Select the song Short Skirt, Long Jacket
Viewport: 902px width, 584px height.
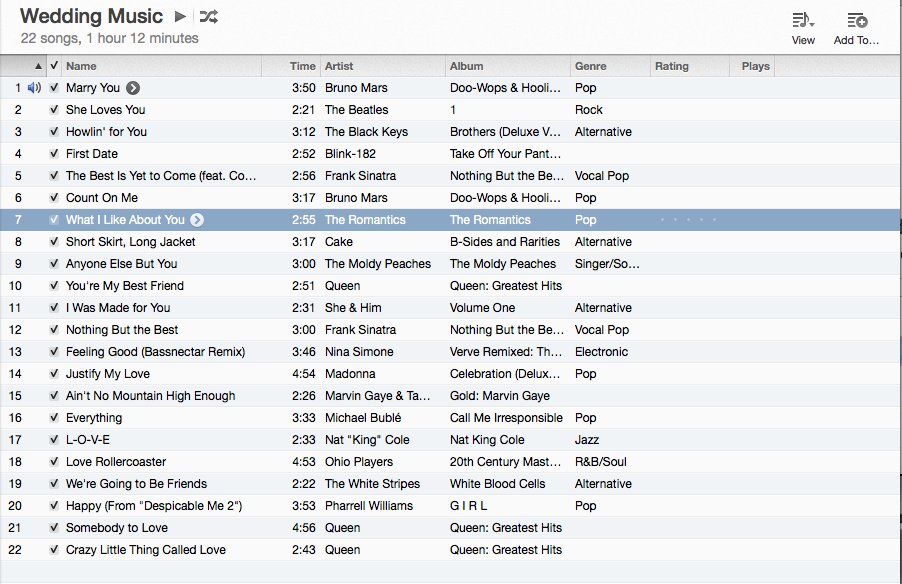[x=131, y=242]
